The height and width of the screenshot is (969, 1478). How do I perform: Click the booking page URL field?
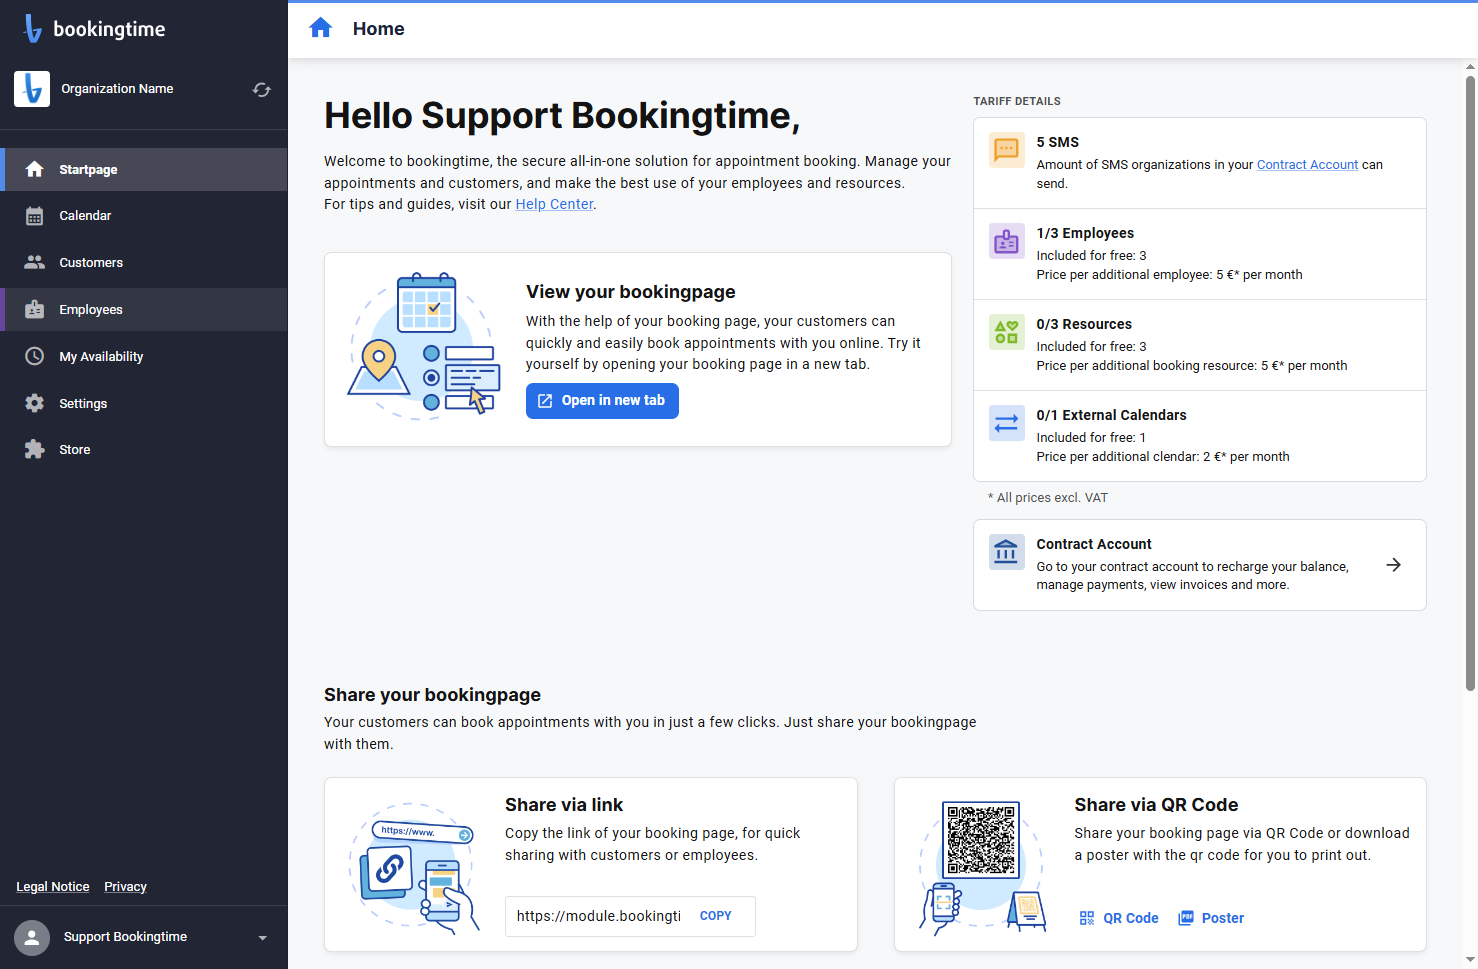(598, 916)
